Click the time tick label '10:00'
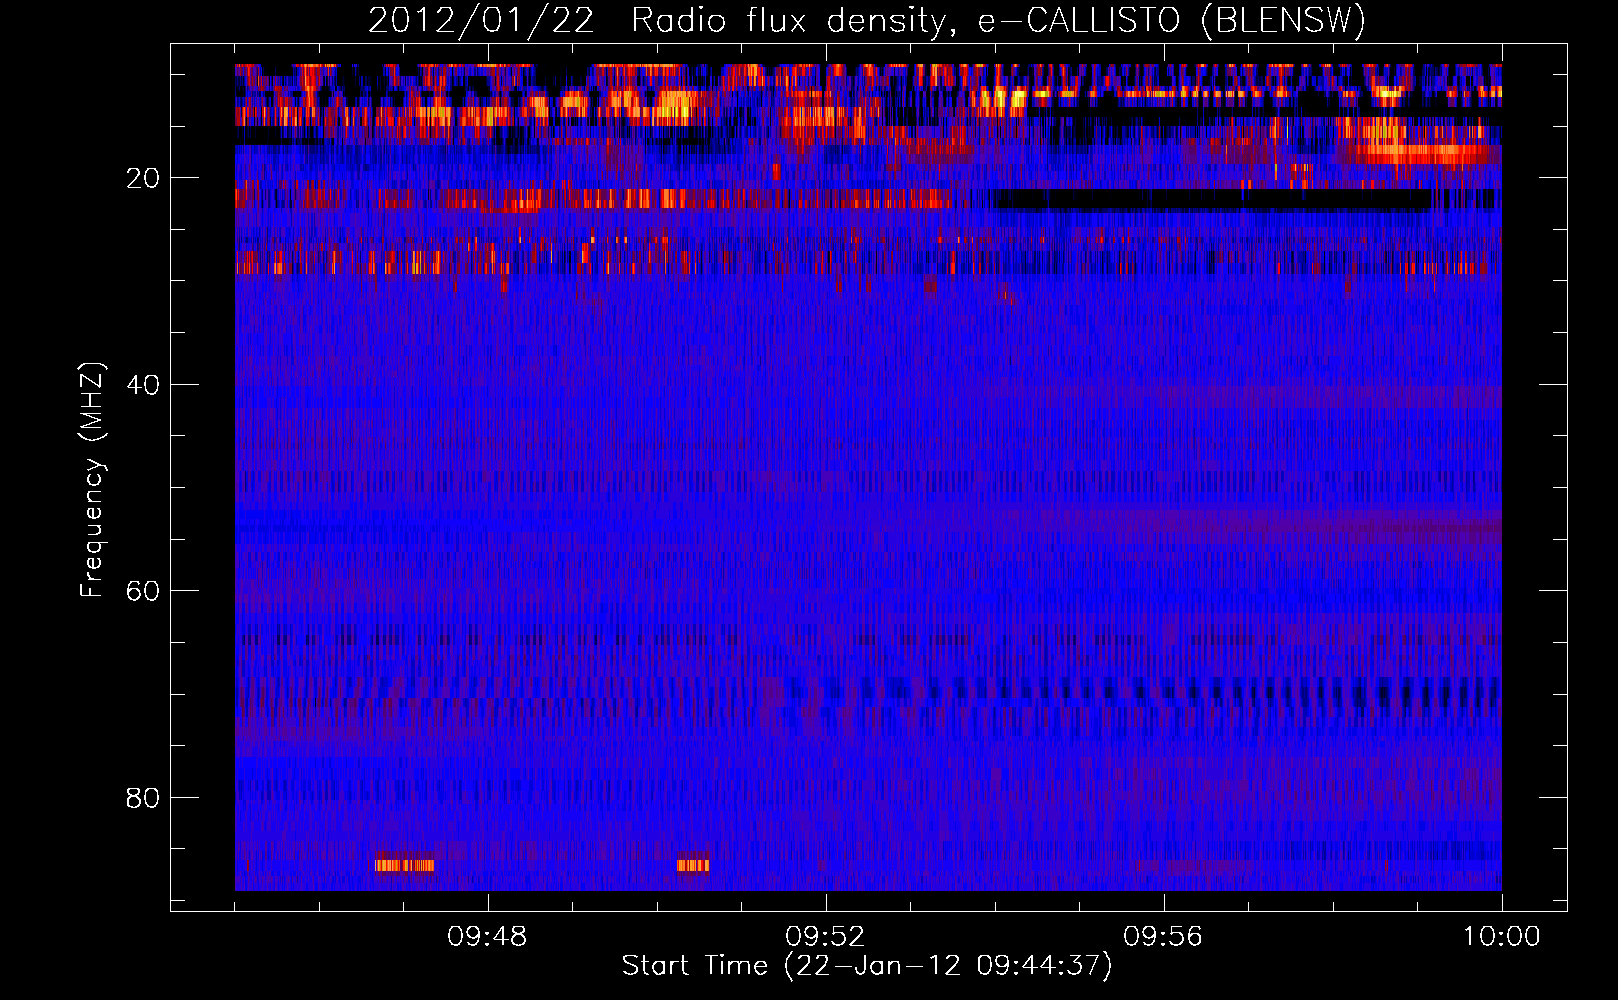This screenshot has height=1000, width=1618. coord(1501,937)
